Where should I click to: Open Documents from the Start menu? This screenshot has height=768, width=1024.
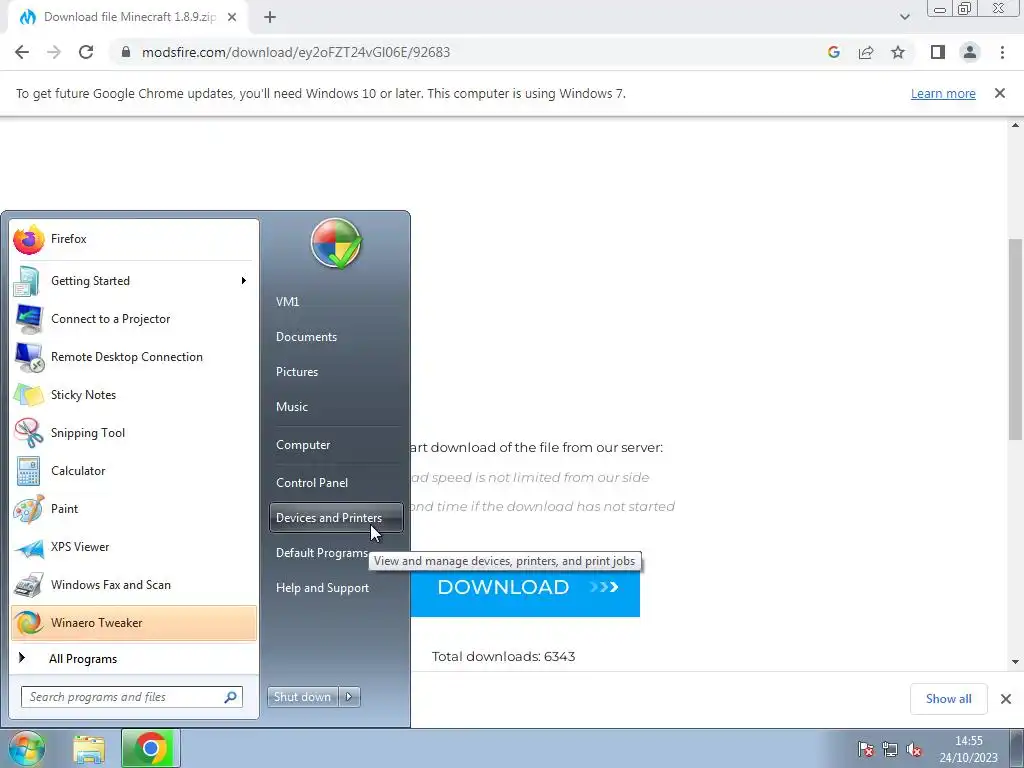pyautogui.click(x=336, y=337)
